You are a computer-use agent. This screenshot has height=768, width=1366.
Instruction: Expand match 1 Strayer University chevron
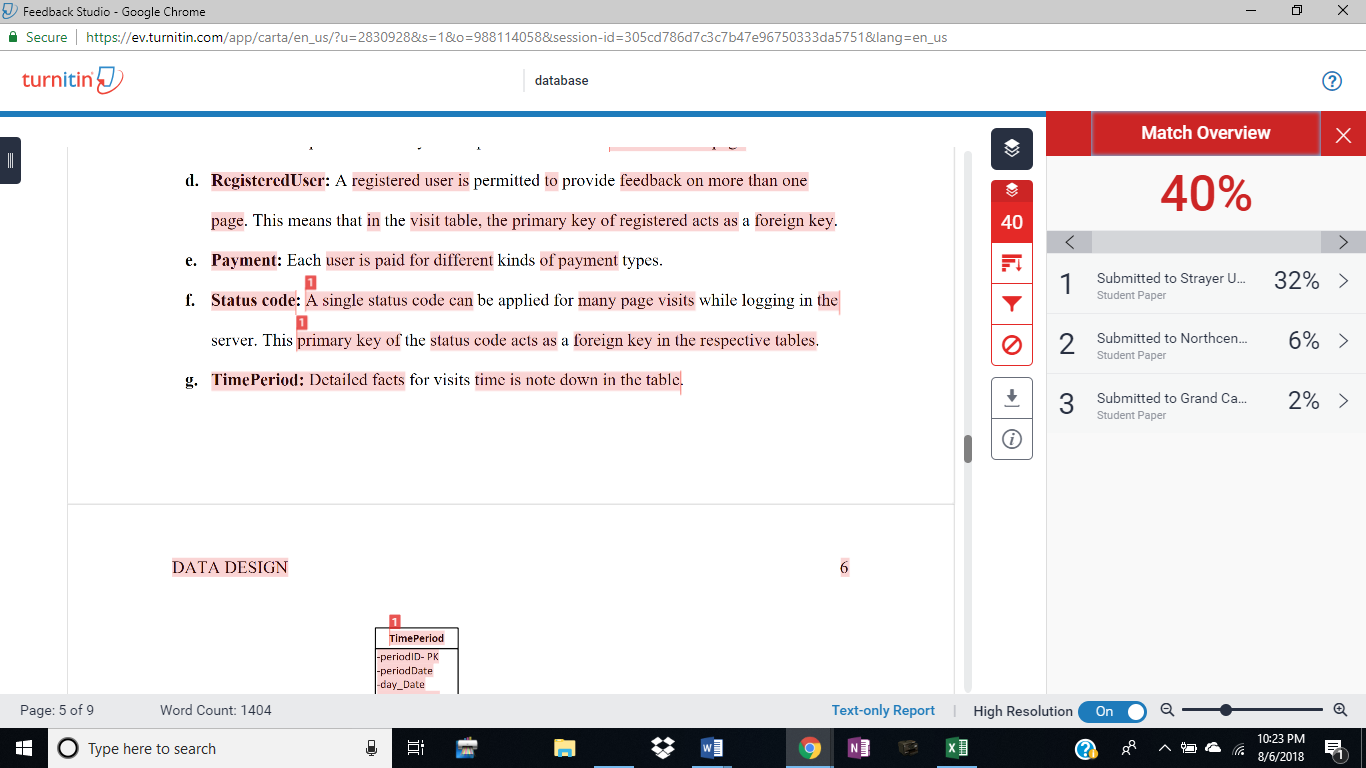[x=1343, y=281]
